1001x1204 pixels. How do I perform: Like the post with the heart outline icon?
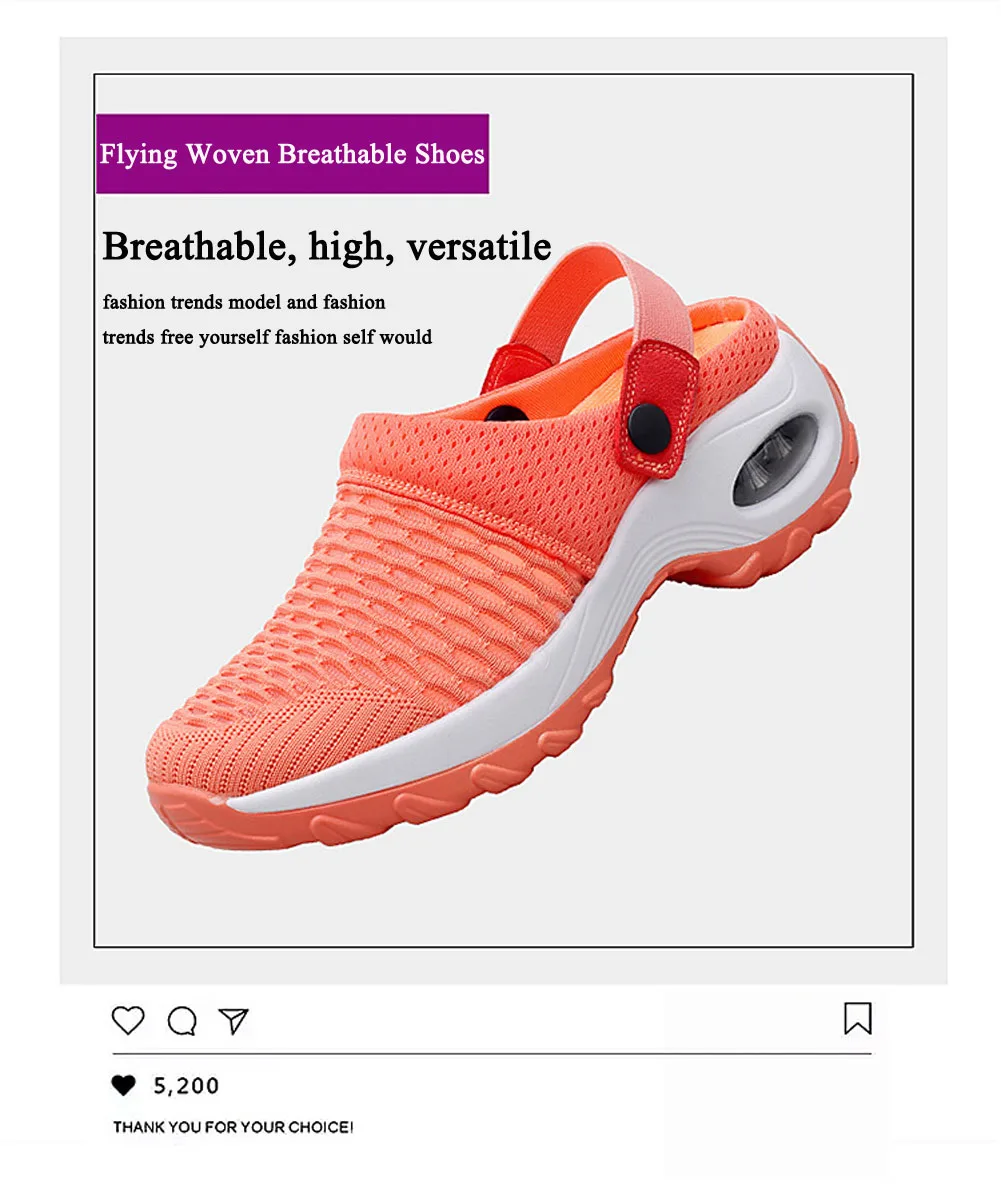coord(128,1021)
